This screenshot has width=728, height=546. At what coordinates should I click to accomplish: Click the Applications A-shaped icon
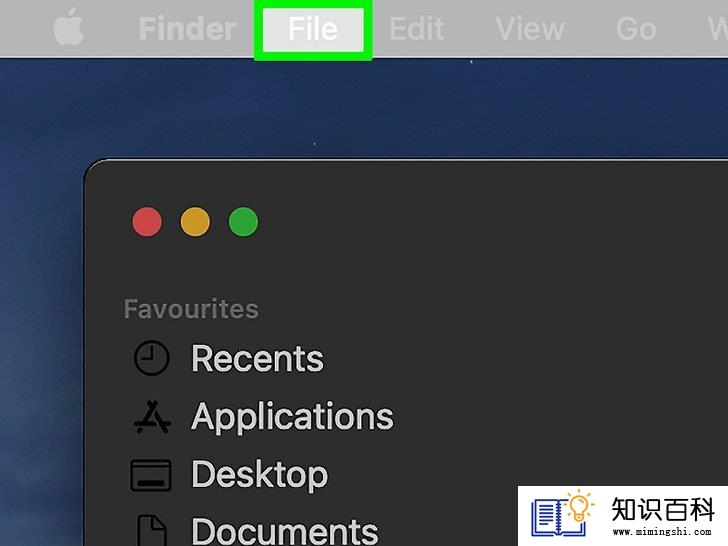(x=152, y=416)
